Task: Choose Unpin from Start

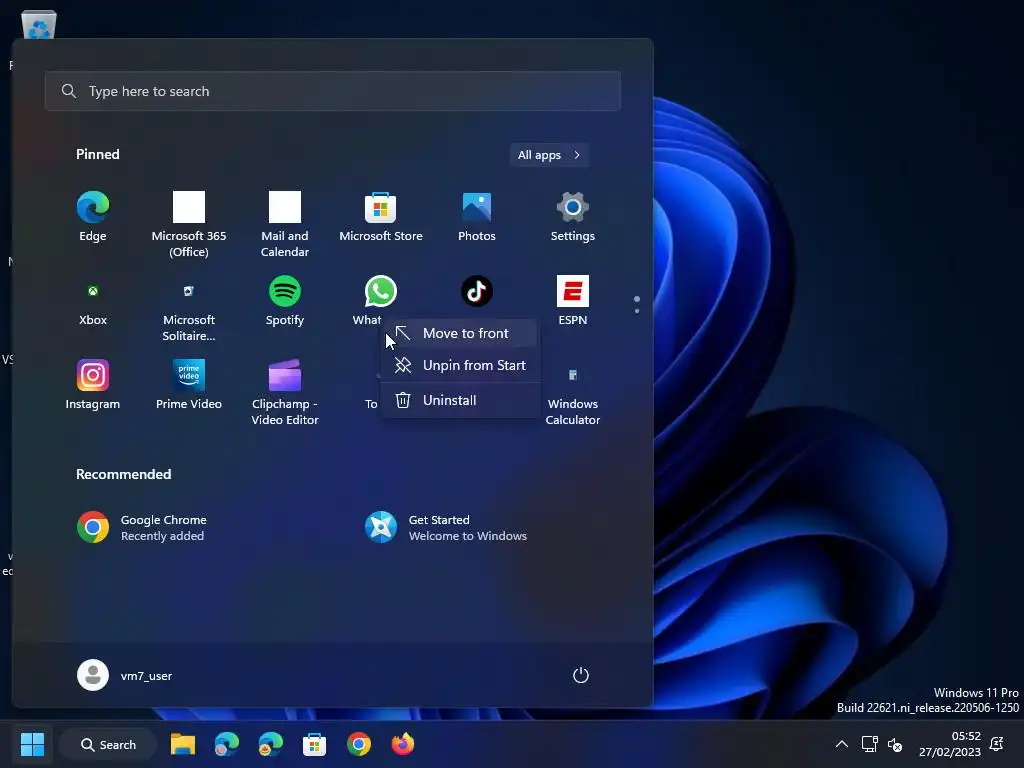Action: click(x=460, y=365)
